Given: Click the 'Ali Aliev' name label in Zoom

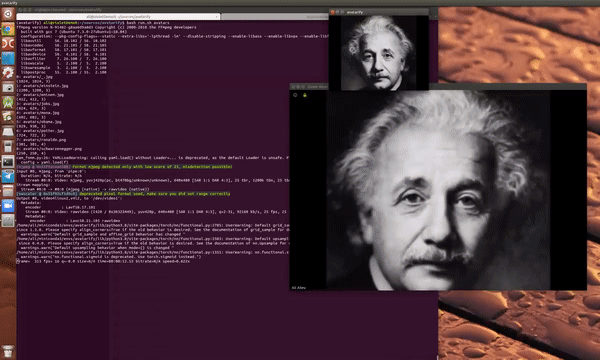Looking at the screenshot, I should click(x=299, y=288).
